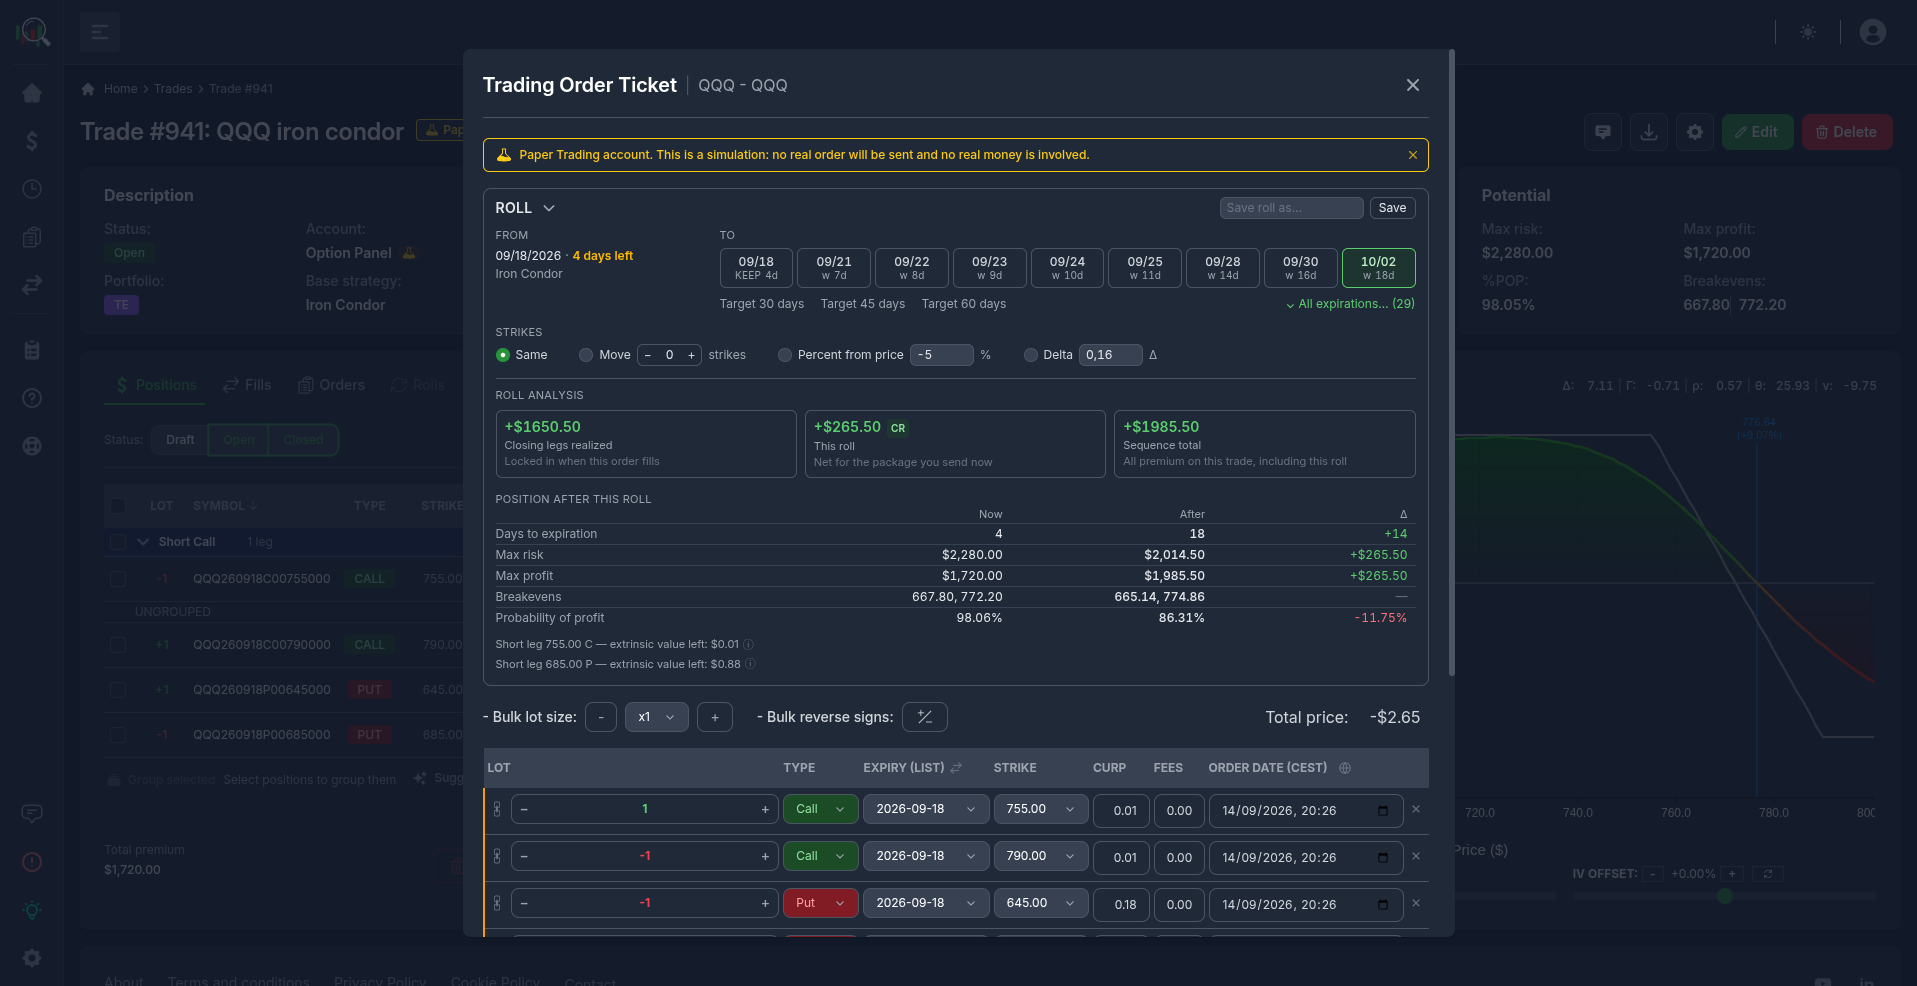Select the Move strikes radio option
This screenshot has width=1917, height=986.
pyautogui.click(x=586, y=355)
